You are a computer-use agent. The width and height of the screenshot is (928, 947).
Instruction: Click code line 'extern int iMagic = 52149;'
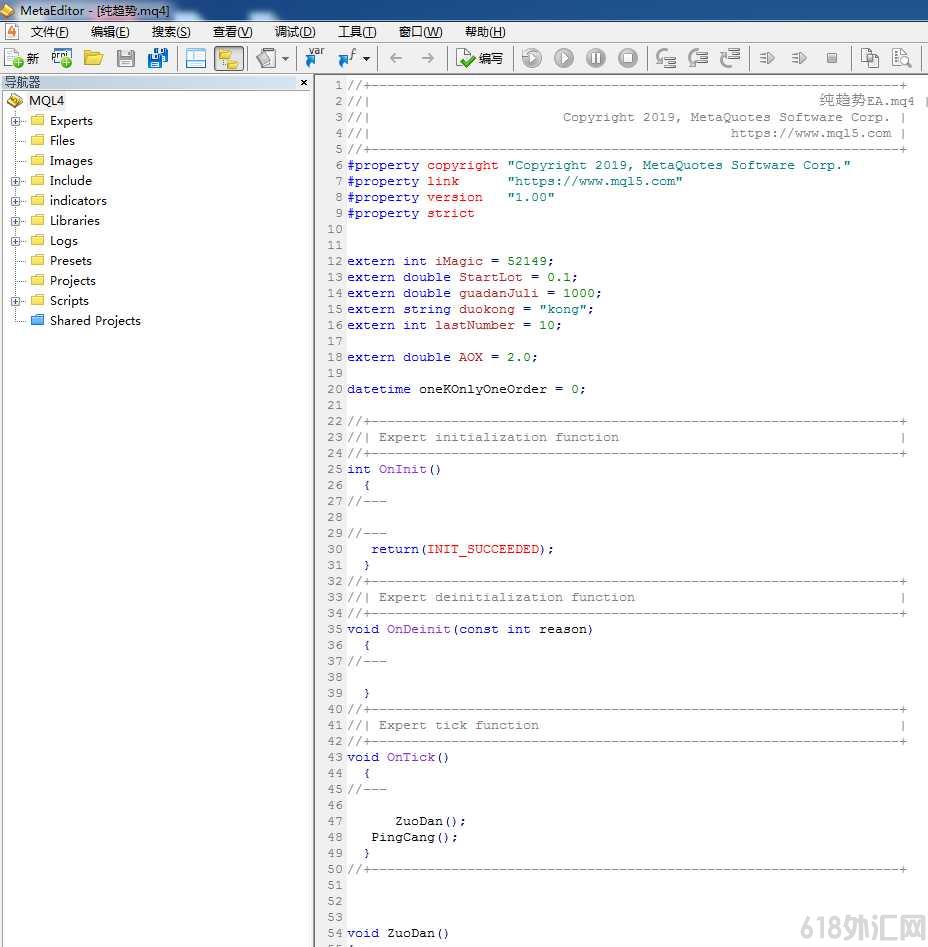coord(450,261)
